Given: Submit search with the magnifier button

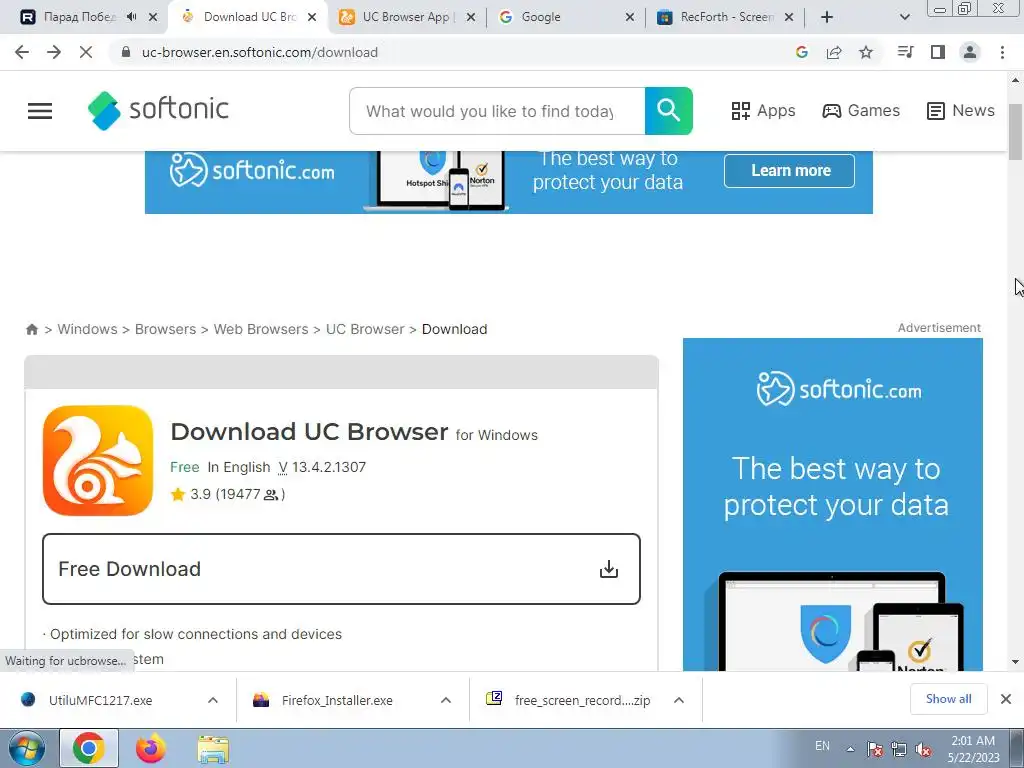Looking at the screenshot, I should tap(669, 111).
